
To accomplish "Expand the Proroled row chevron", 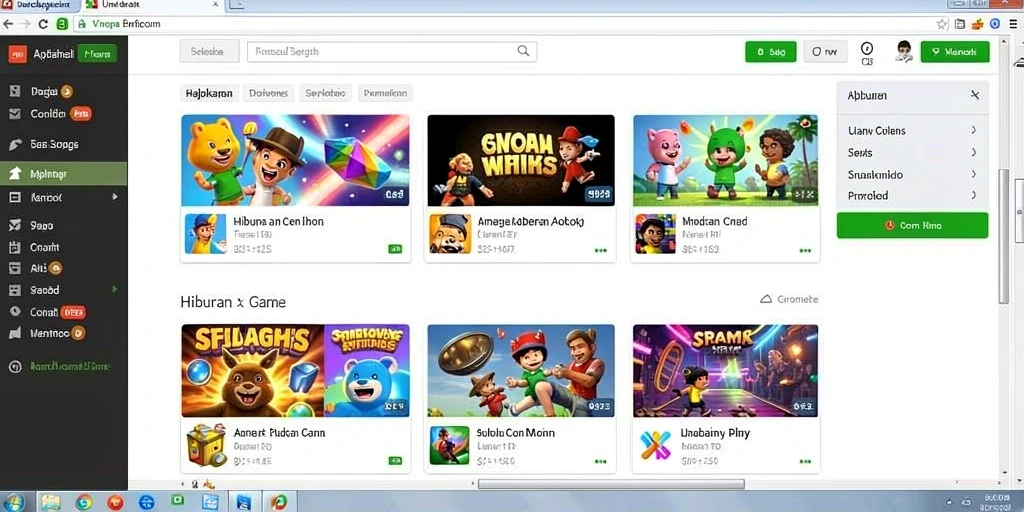I will [973, 195].
